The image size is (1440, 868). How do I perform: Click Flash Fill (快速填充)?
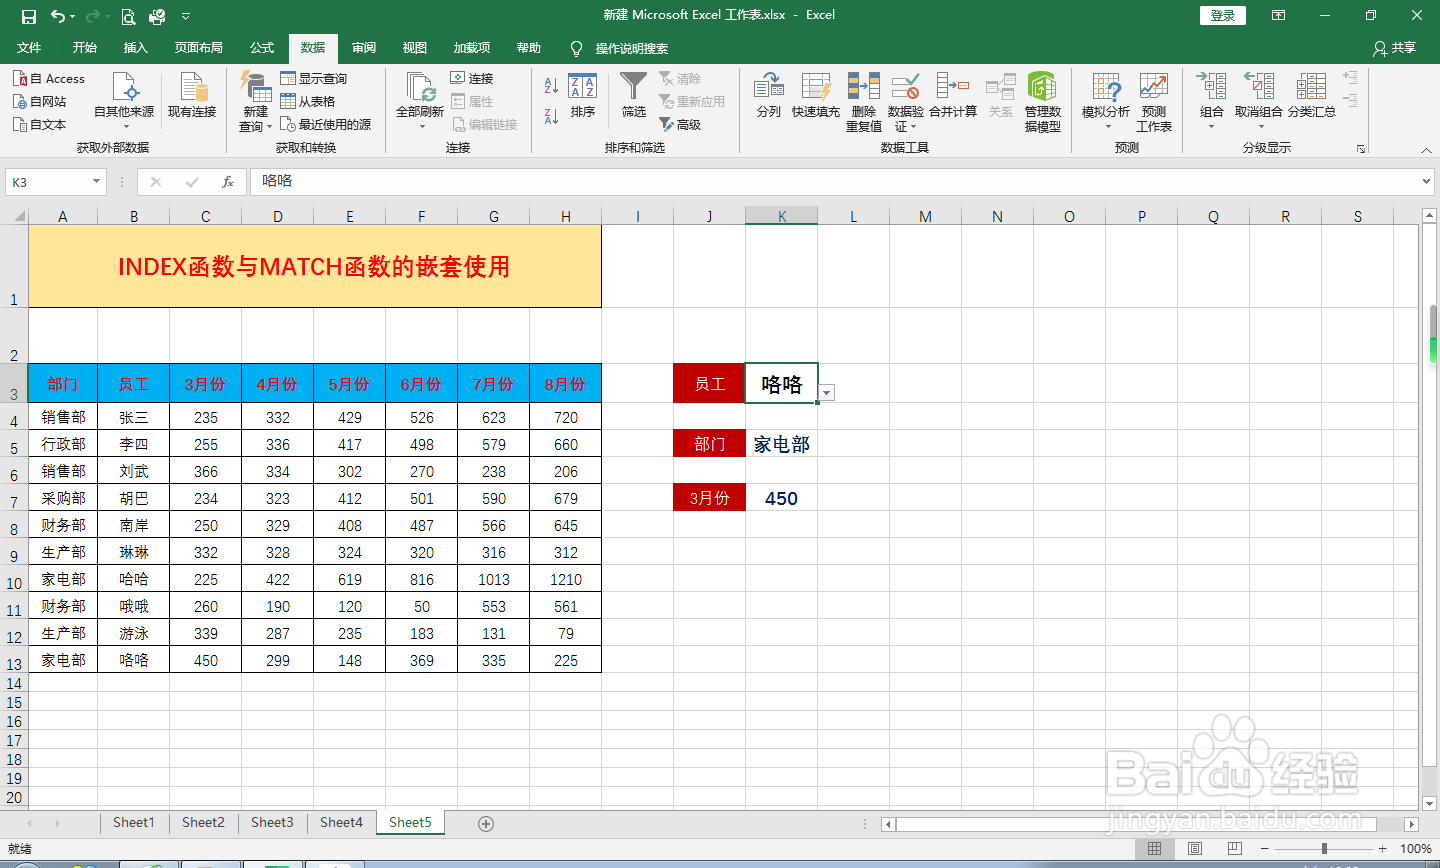[816, 96]
